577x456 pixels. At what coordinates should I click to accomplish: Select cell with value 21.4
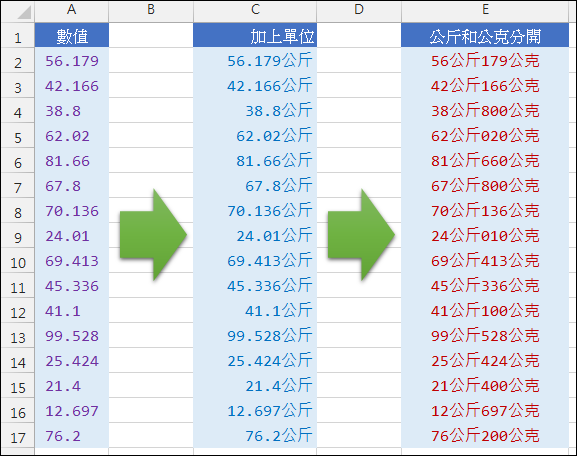point(72,386)
